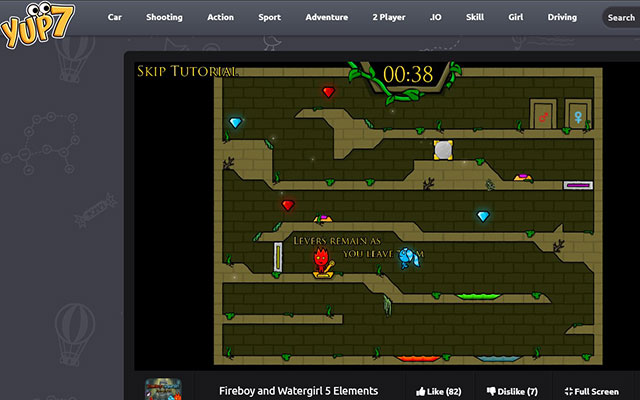The width and height of the screenshot is (640, 400).
Task: Click the Watergirl exit door with female symbol
Action: tap(578, 114)
